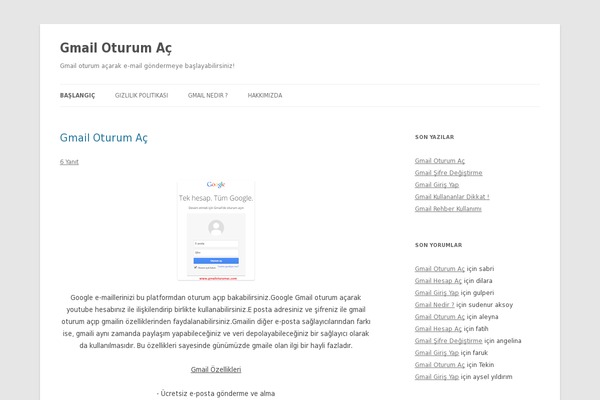
Task: Open the Gmail Oturum Aç comment by Tekin
Action: click(x=439, y=365)
